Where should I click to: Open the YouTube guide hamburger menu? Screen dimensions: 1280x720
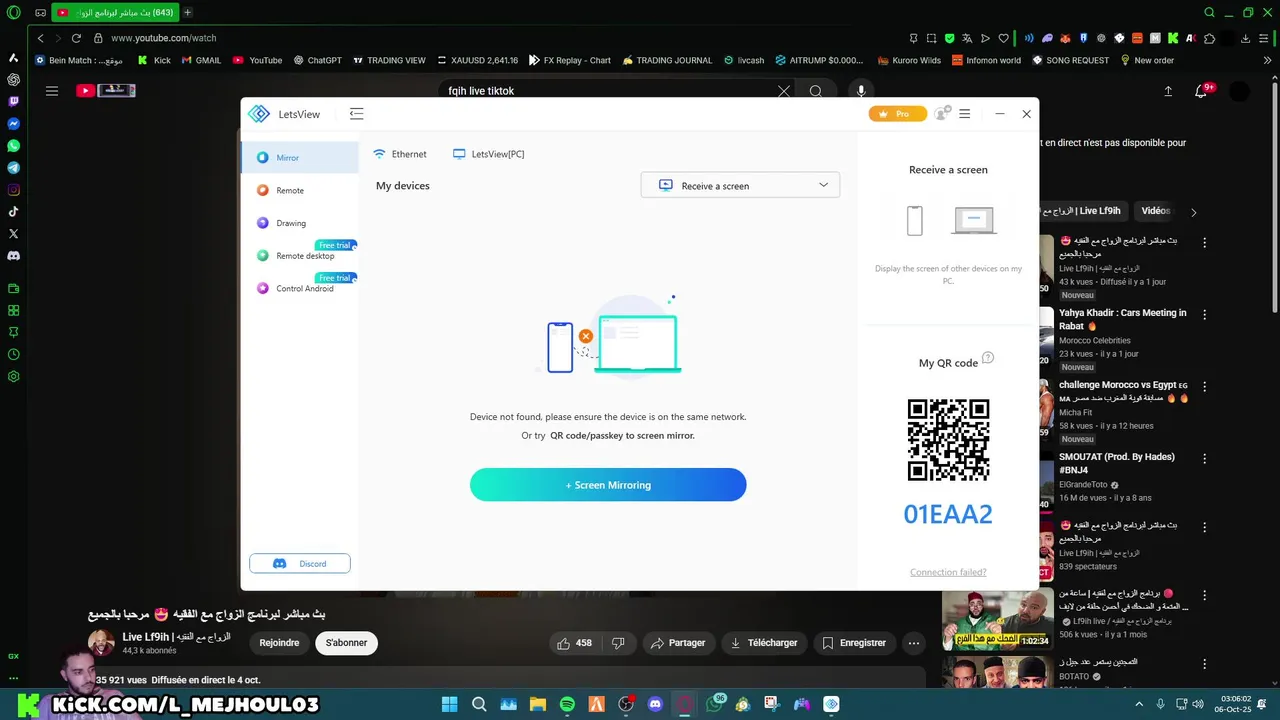[51, 91]
